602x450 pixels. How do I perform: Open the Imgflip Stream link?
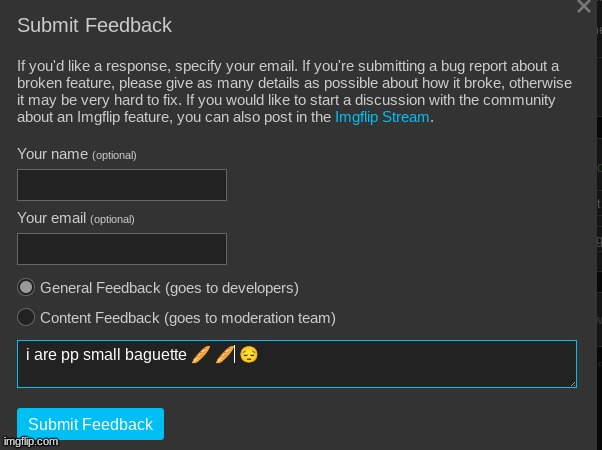(382, 117)
